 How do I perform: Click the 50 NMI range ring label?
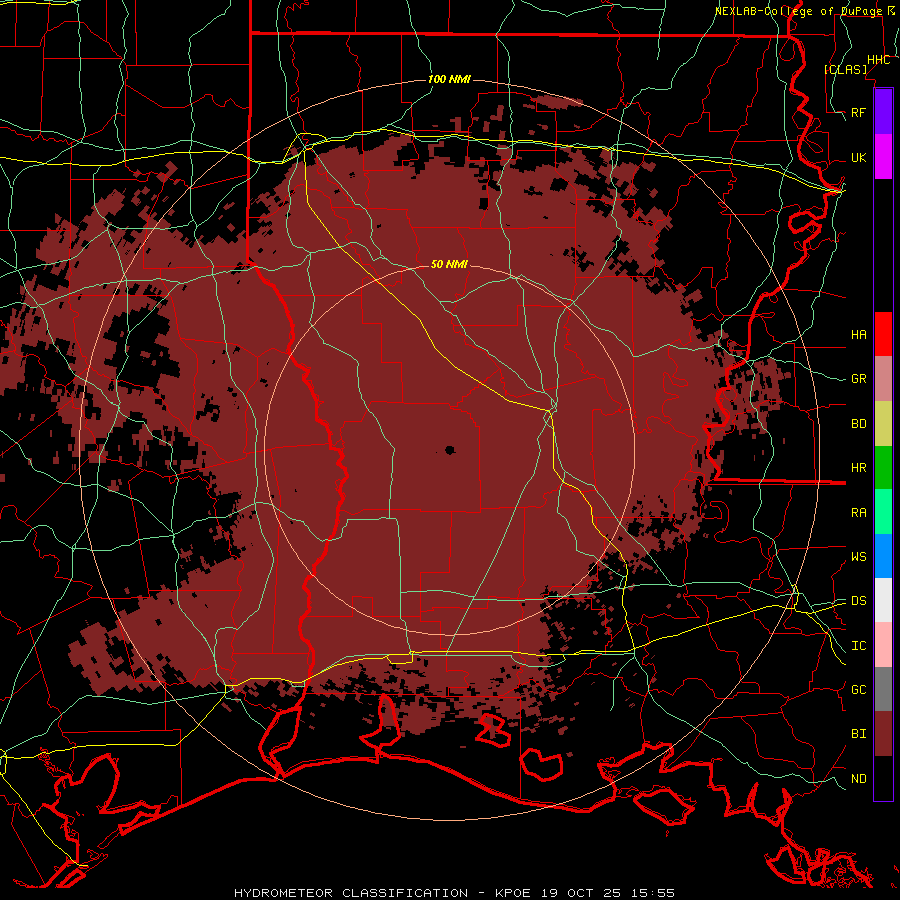pyautogui.click(x=449, y=264)
